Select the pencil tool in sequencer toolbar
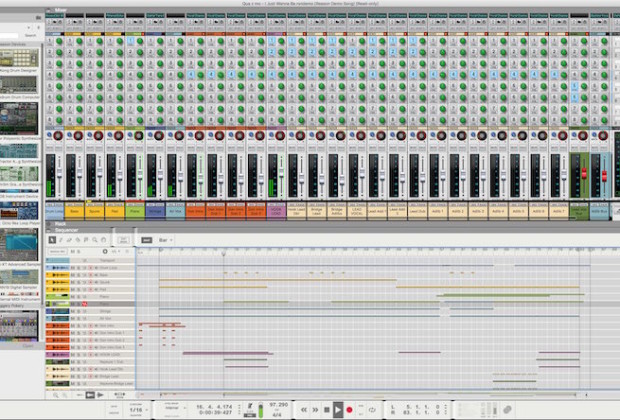 pyautogui.click(x=61, y=240)
